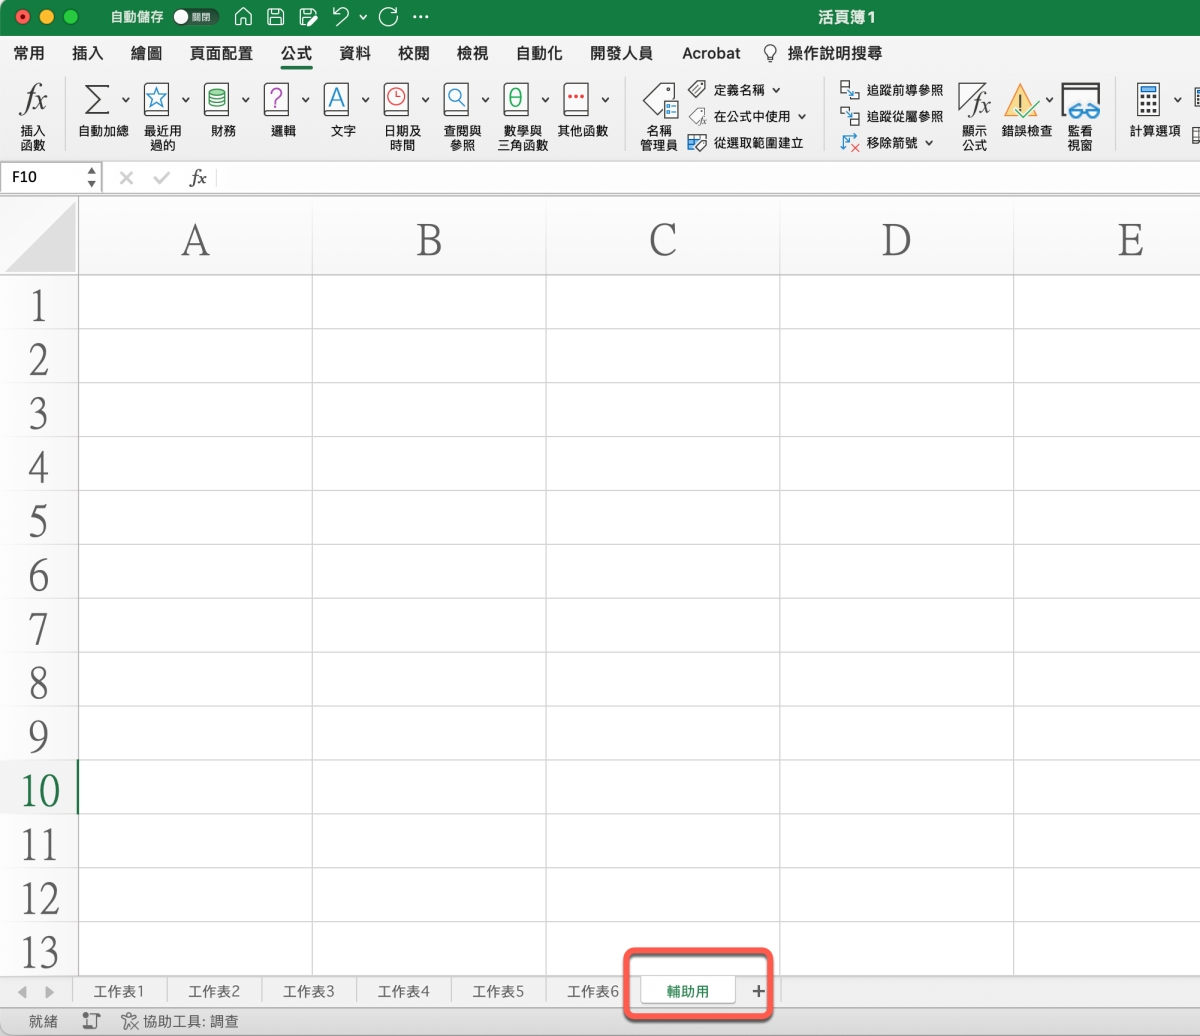This screenshot has height=1036, width=1200.
Task: Click 計算選項 calculator icon
Action: pos(1148,99)
